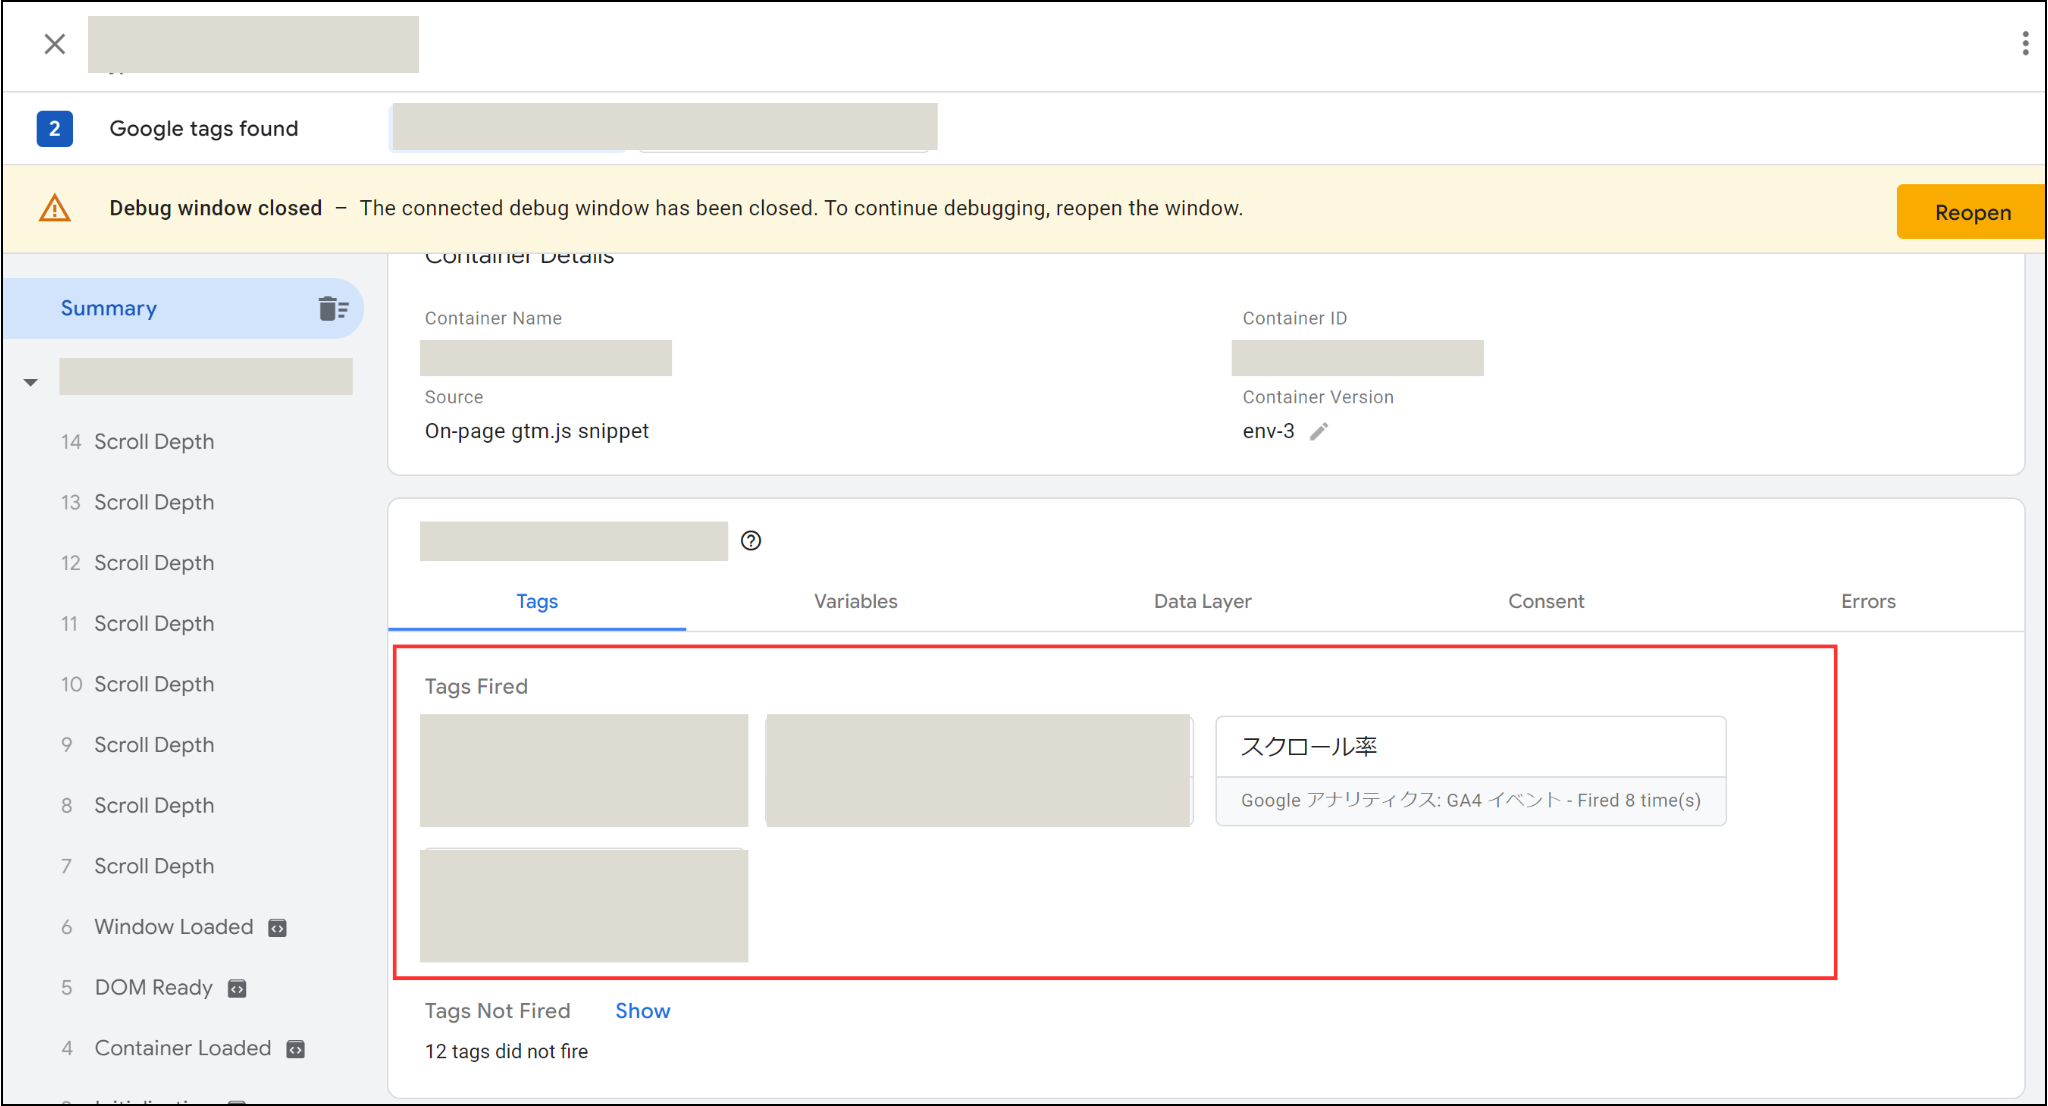Select event 14 Scroll Depth

coord(138,442)
